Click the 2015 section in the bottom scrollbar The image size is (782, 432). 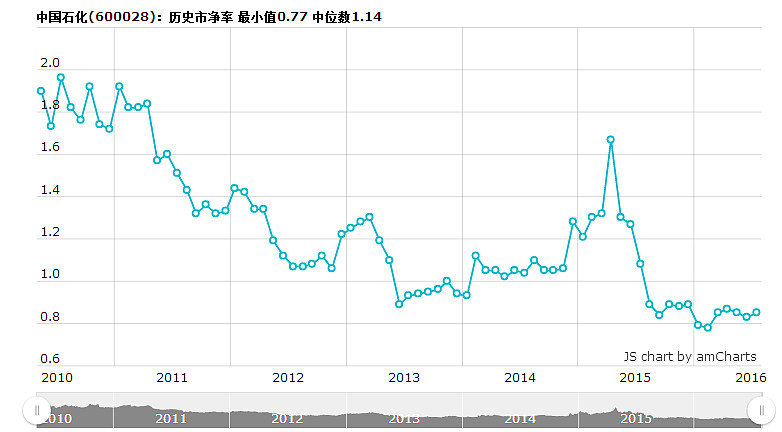point(636,418)
